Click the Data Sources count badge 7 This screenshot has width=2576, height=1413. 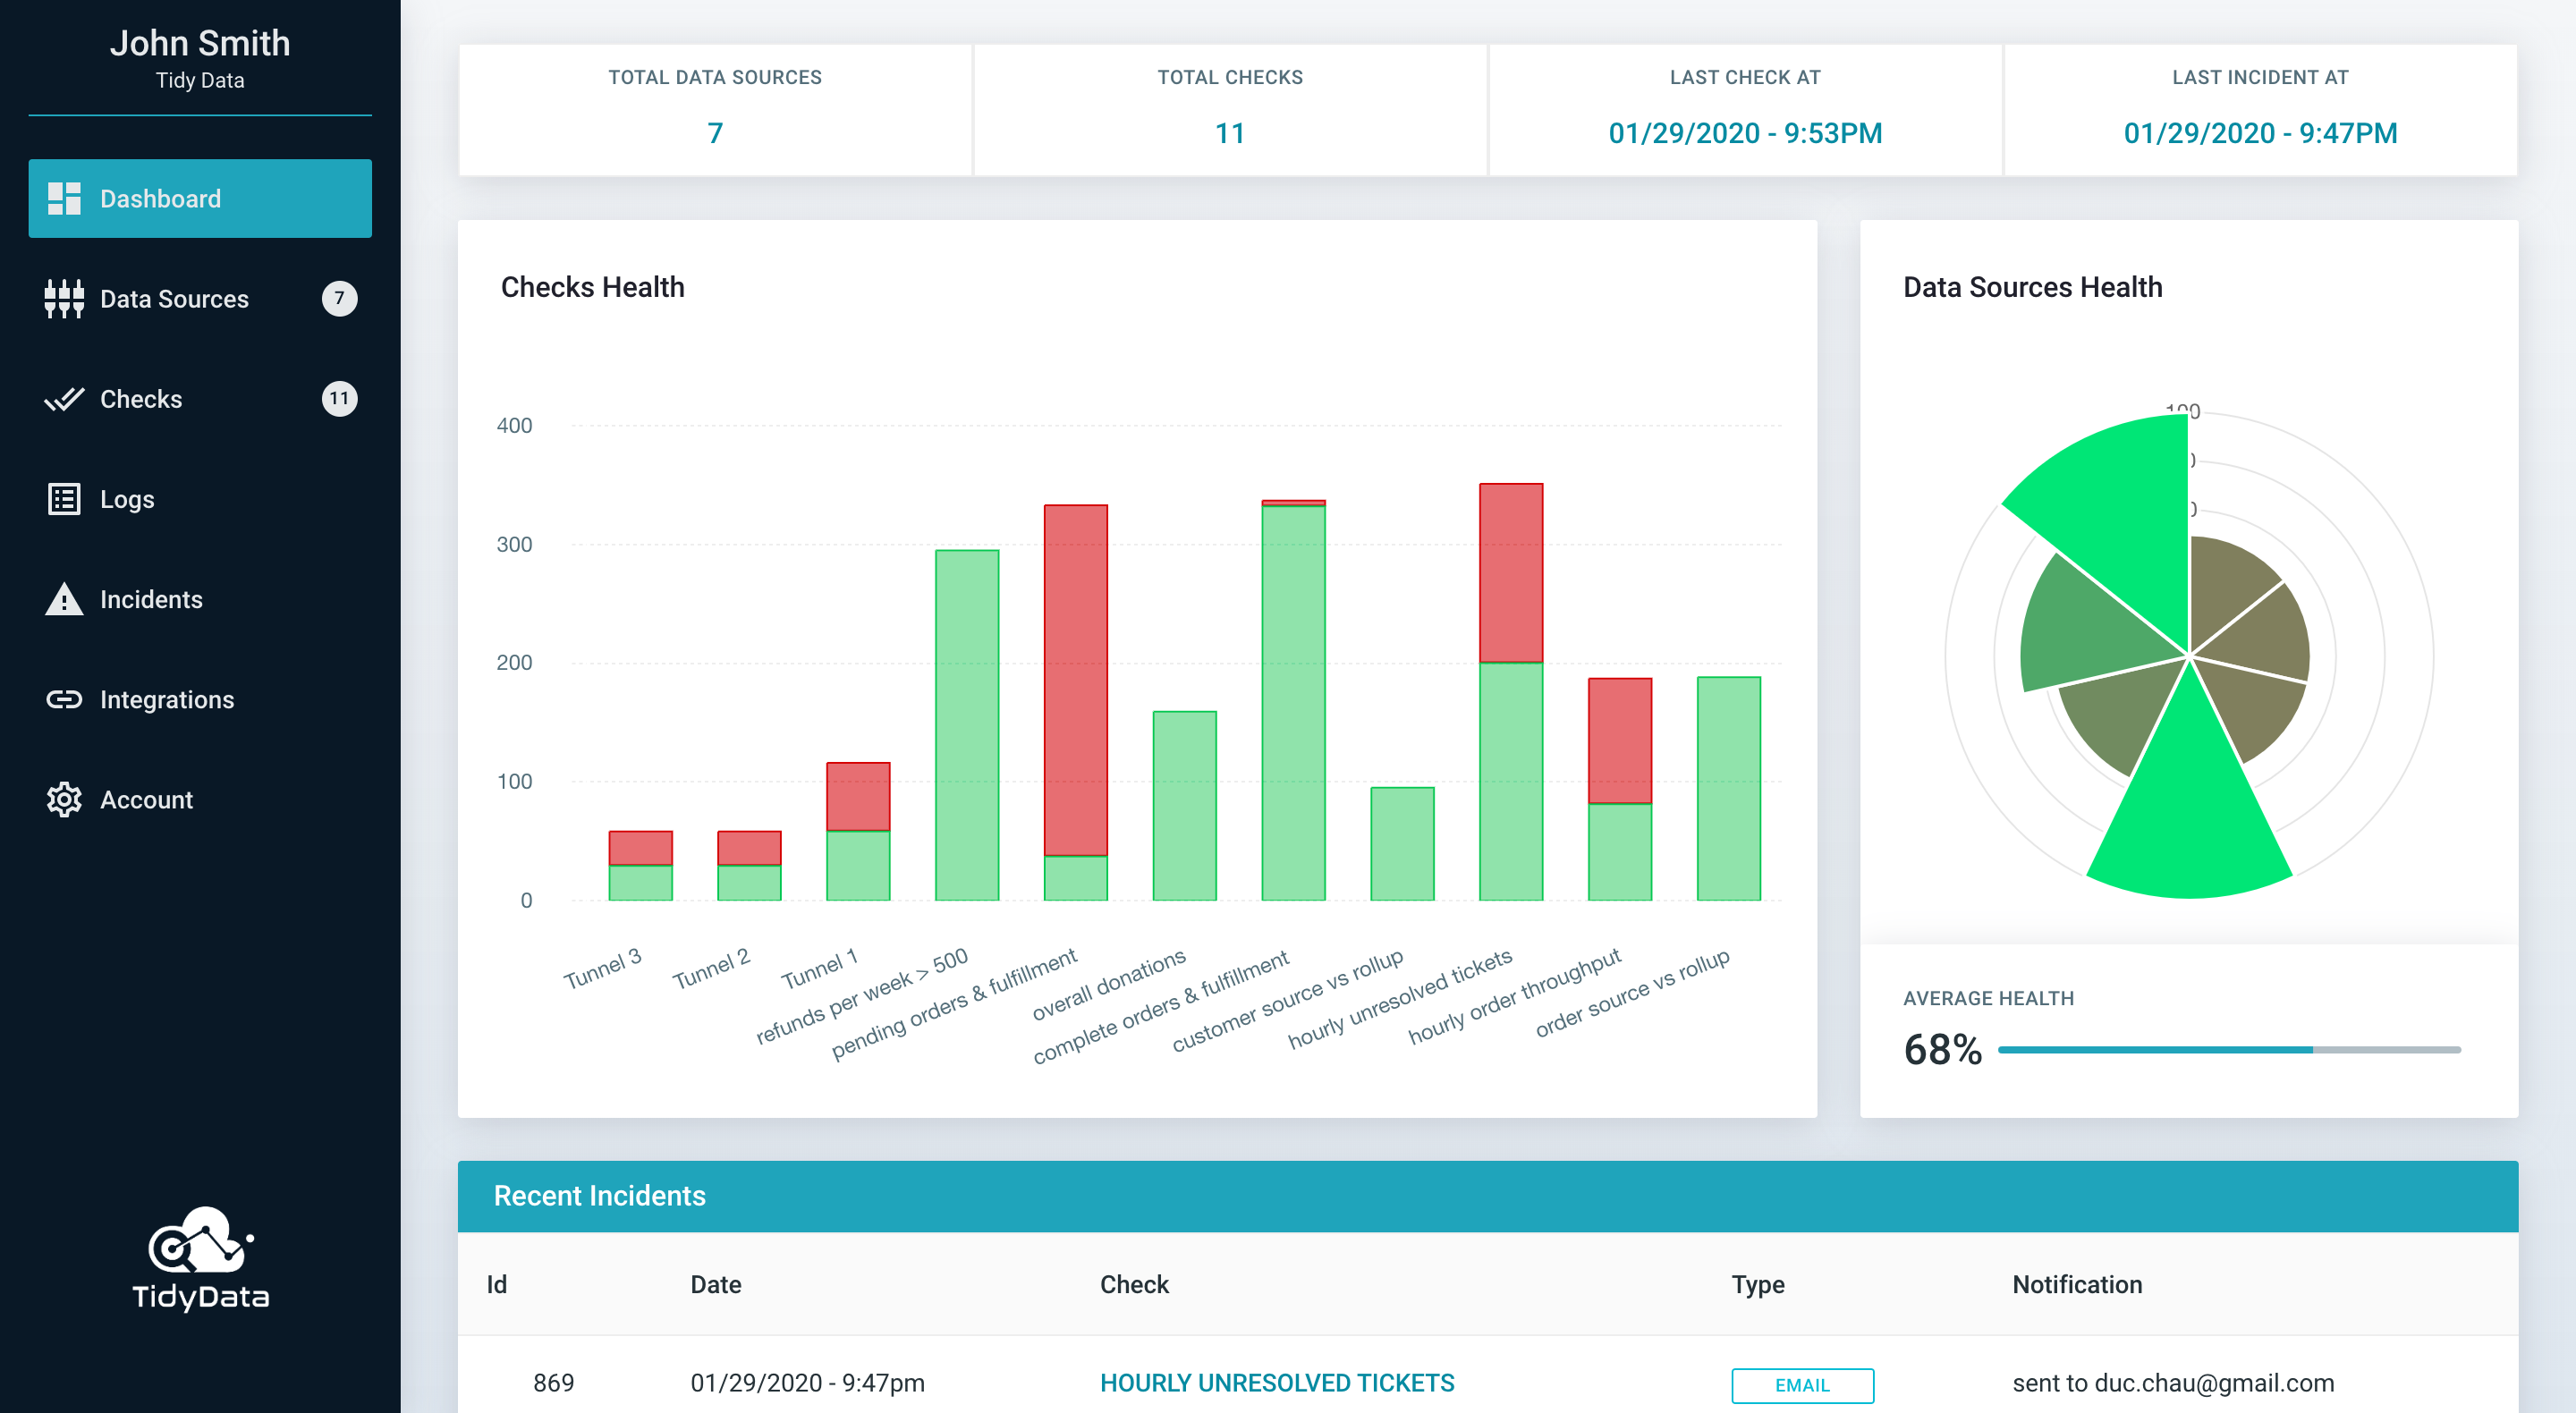tap(339, 298)
